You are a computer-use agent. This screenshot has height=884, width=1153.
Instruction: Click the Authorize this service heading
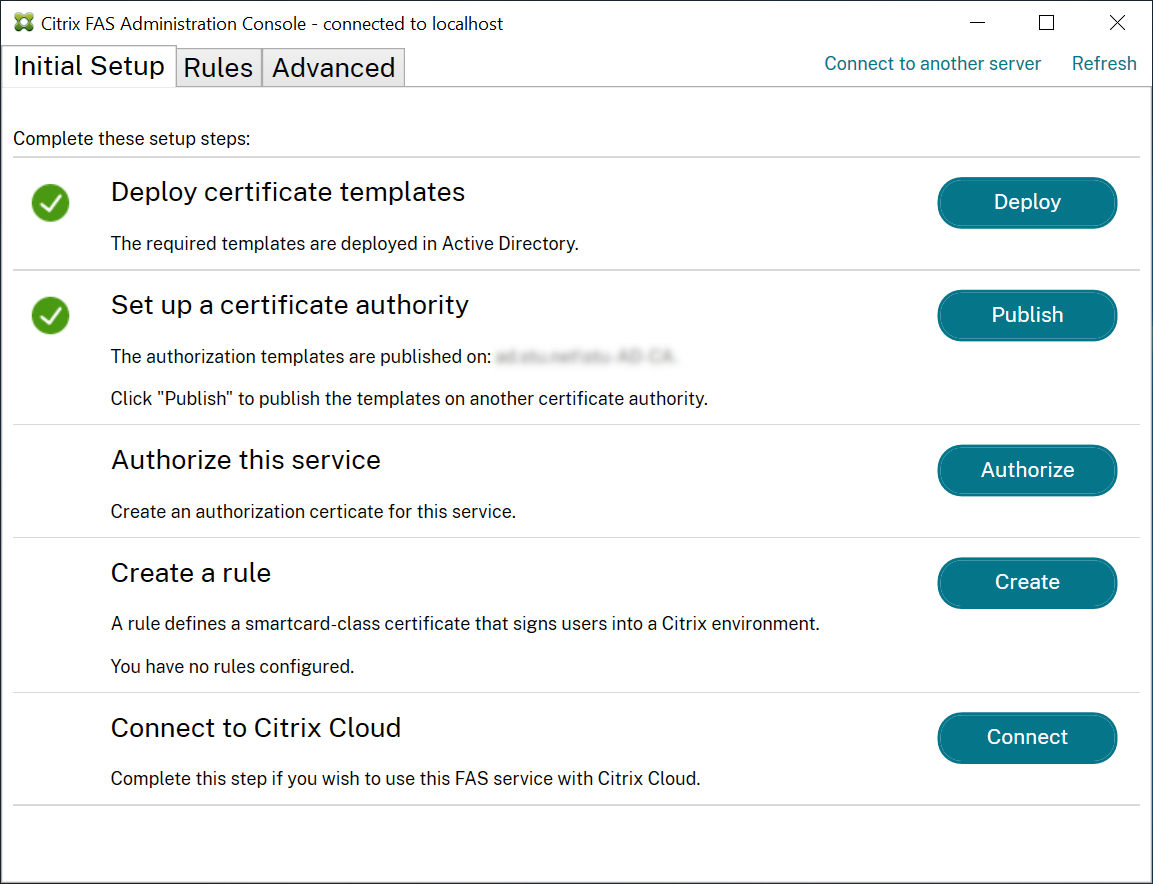[x=246, y=460]
